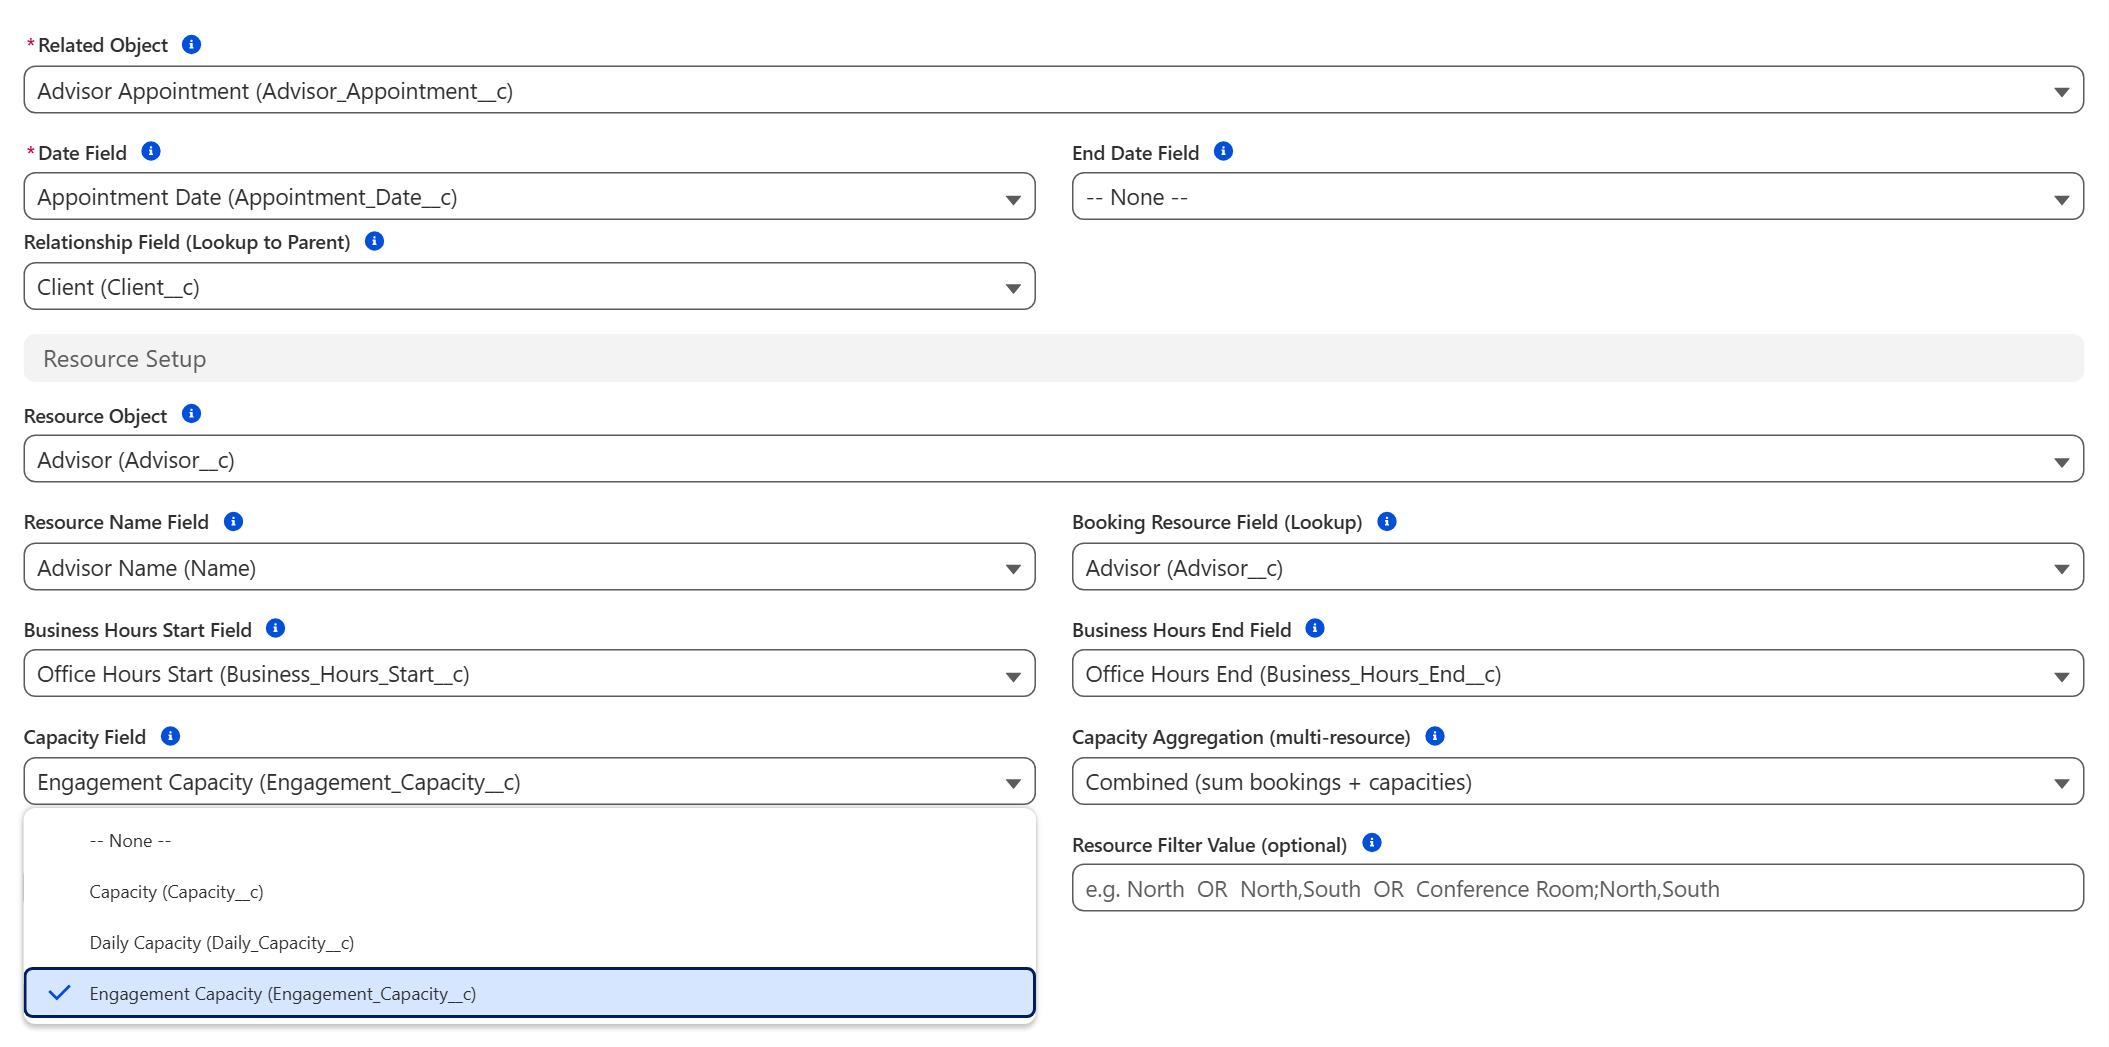Show help for End Date Field
The image size is (2109, 1047).
1223,151
